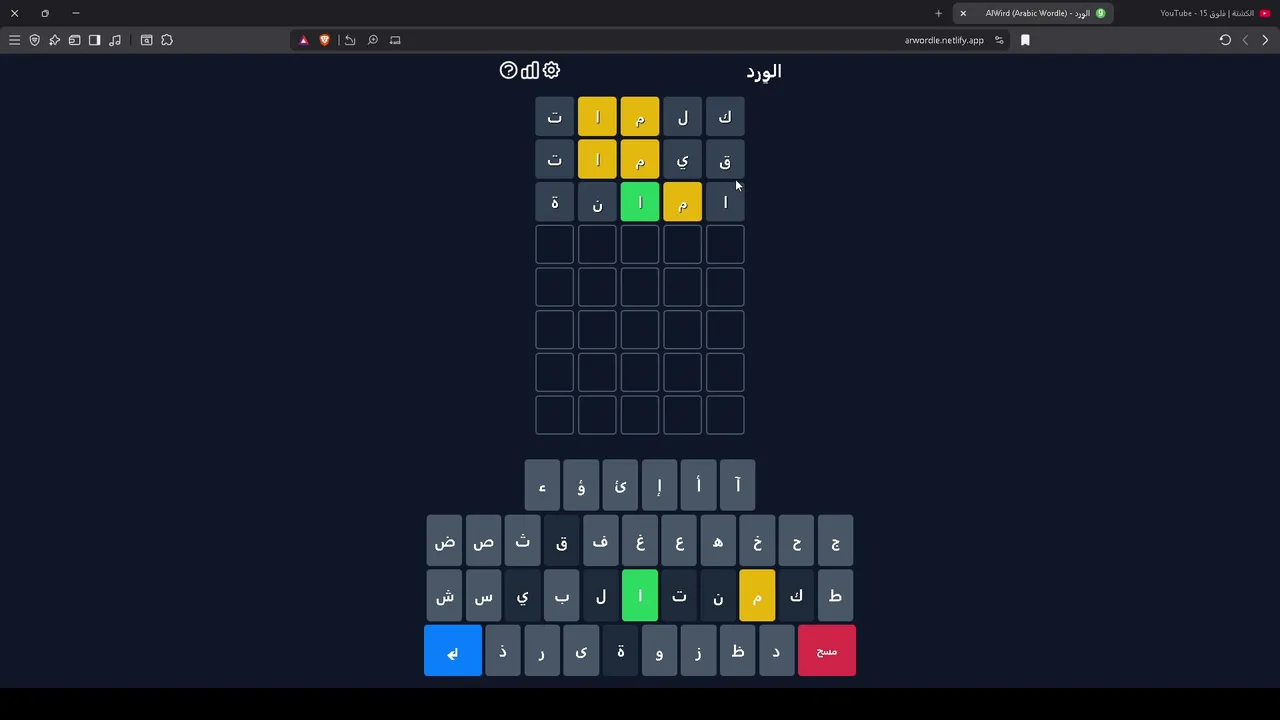Tap the ز key
Screen dimensions: 1280x720
(x=698, y=651)
